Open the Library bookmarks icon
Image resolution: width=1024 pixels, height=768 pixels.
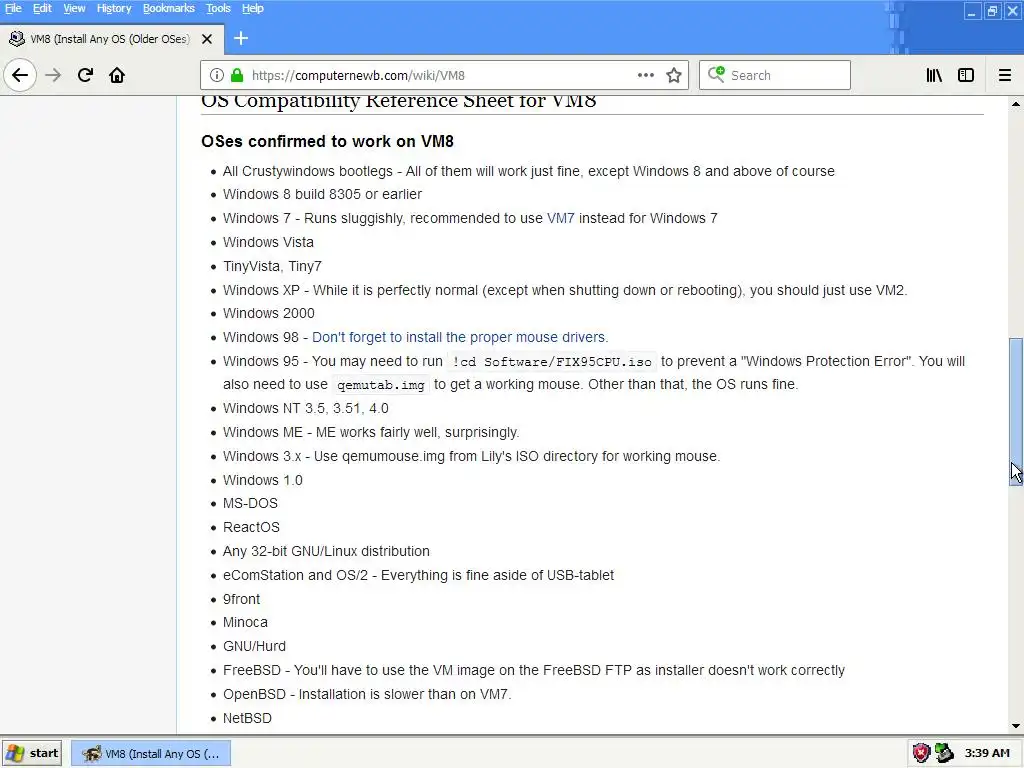coord(934,75)
